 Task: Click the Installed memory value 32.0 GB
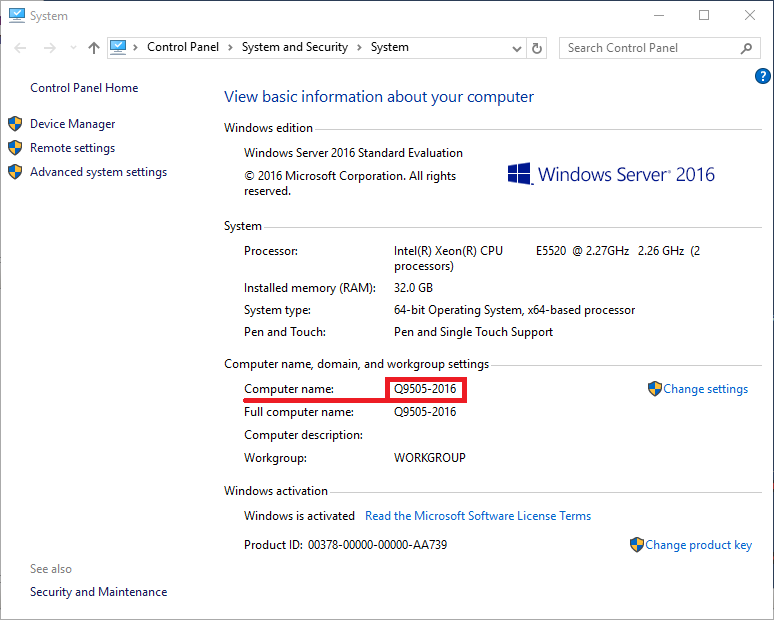point(413,288)
